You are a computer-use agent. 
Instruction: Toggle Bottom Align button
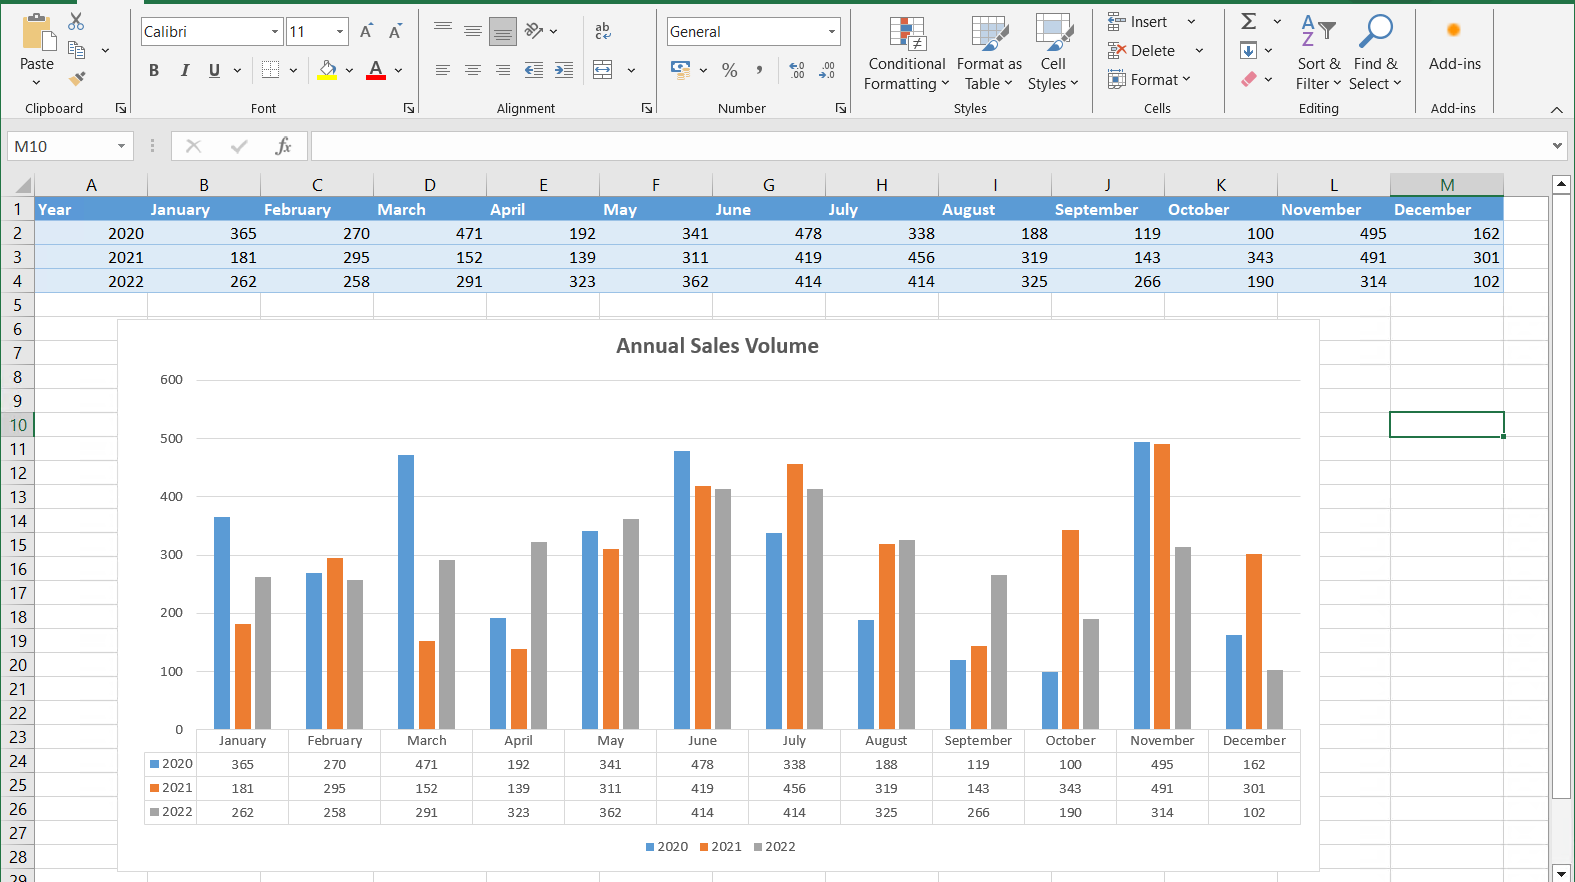point(503,32)
